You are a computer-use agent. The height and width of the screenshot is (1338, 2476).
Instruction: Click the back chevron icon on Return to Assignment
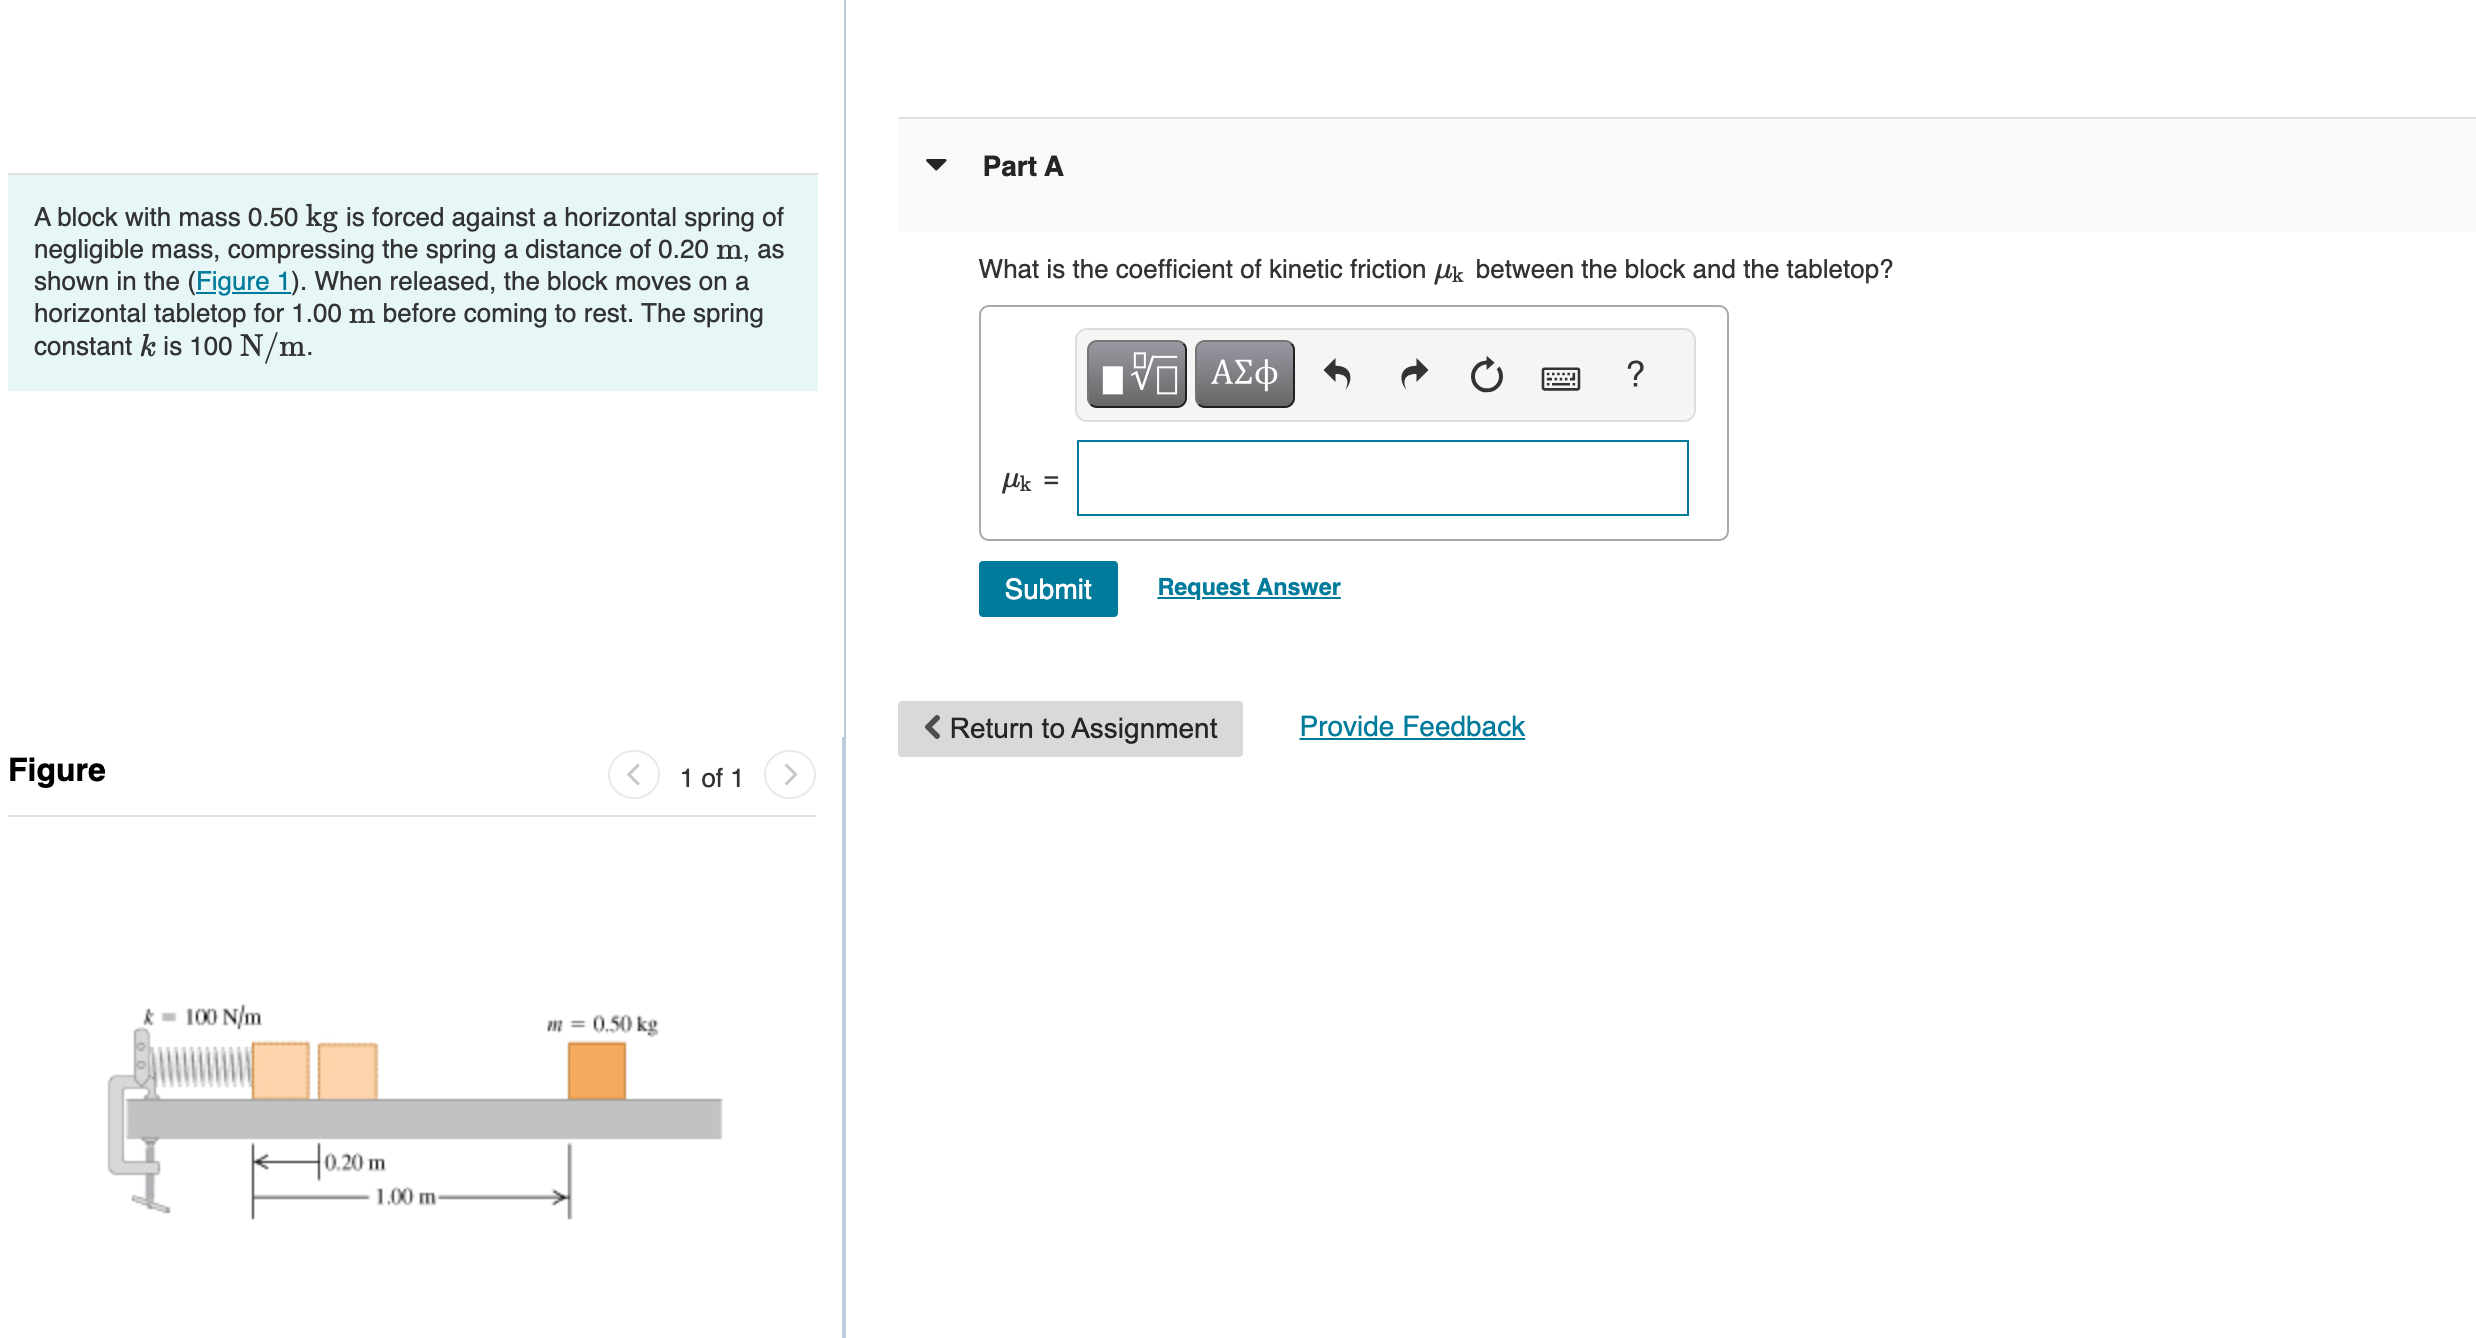932,728
